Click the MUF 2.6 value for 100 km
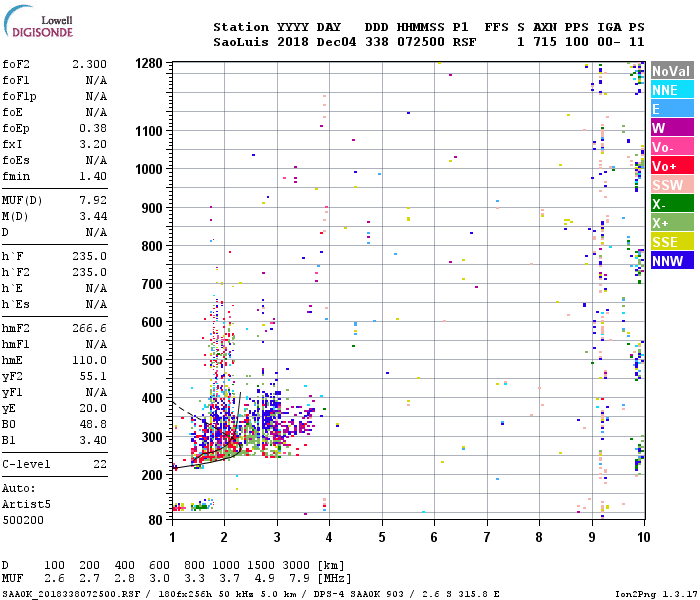700x600 pixels. click(54, 579)
